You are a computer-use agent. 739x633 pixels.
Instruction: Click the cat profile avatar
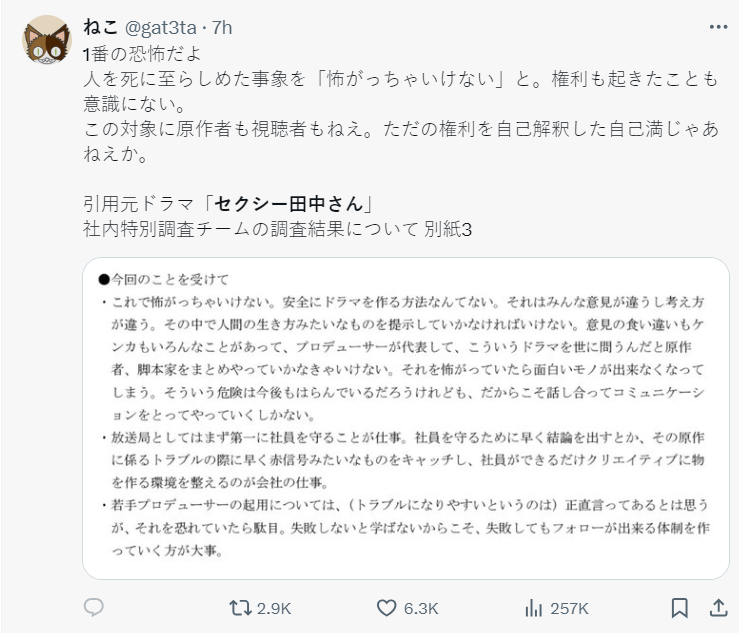pyautogui.click(x=45, y=42)
